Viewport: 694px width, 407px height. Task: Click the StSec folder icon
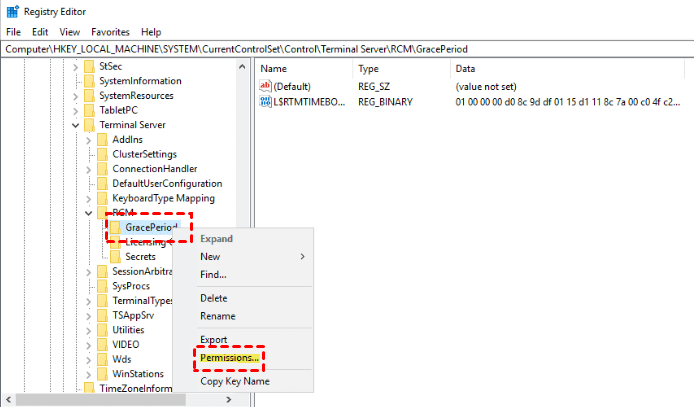pos(89,66)
